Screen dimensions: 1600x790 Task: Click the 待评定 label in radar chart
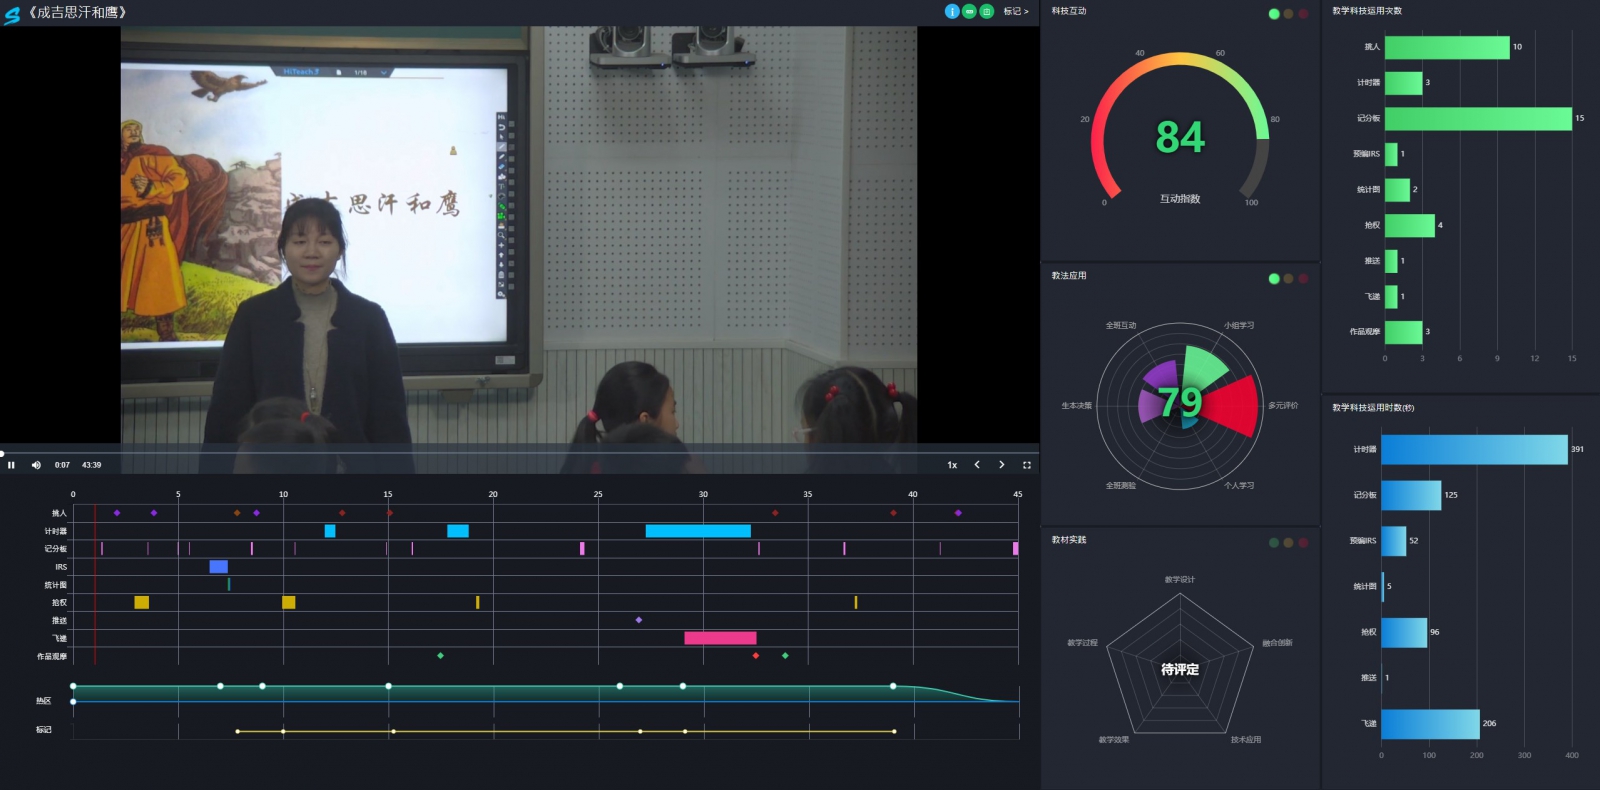click(x=1179, y=670)
